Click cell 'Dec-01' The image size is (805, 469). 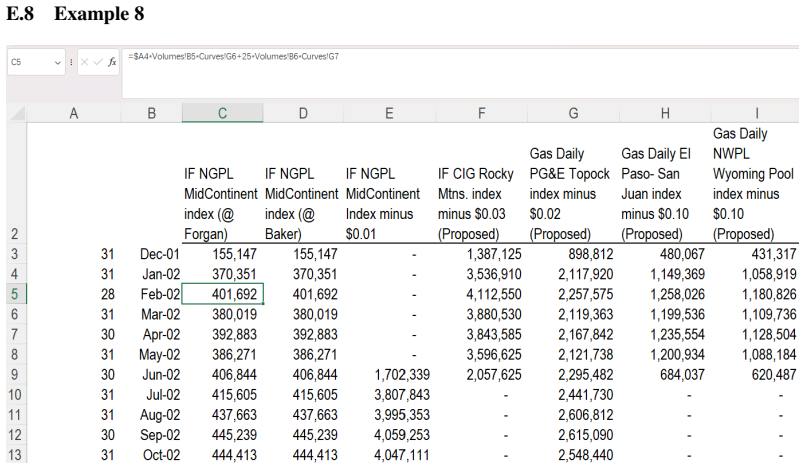point(160,254)
